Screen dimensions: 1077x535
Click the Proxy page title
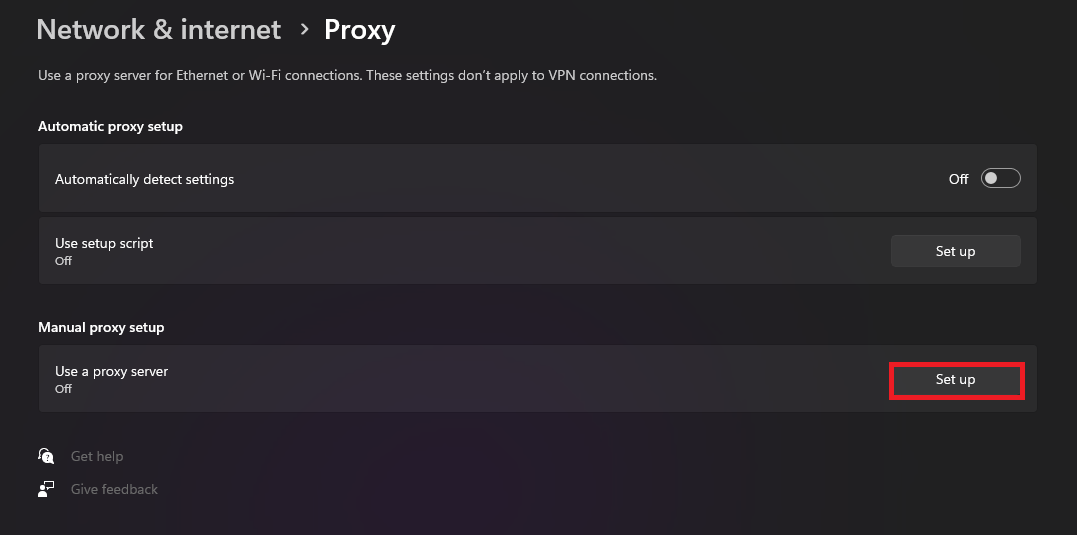coord(359,30)
